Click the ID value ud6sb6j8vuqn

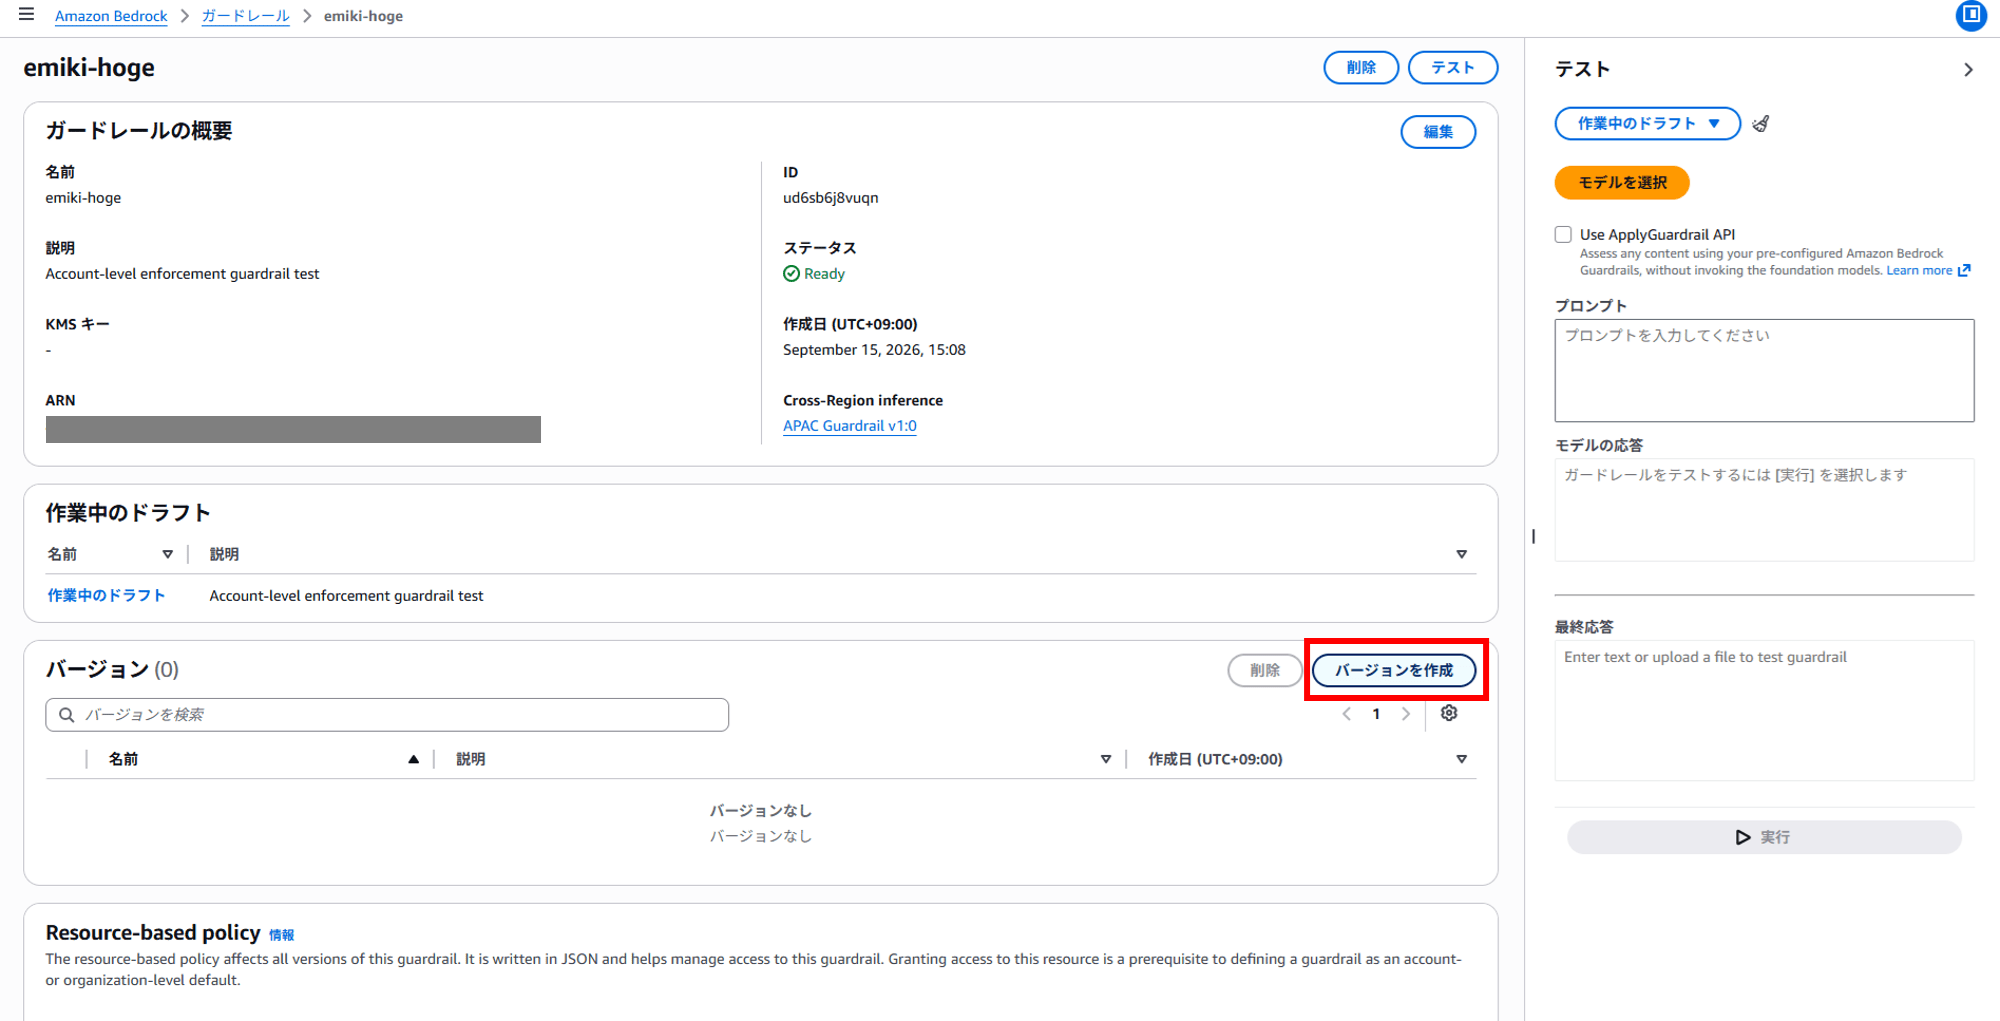[831, 198]
